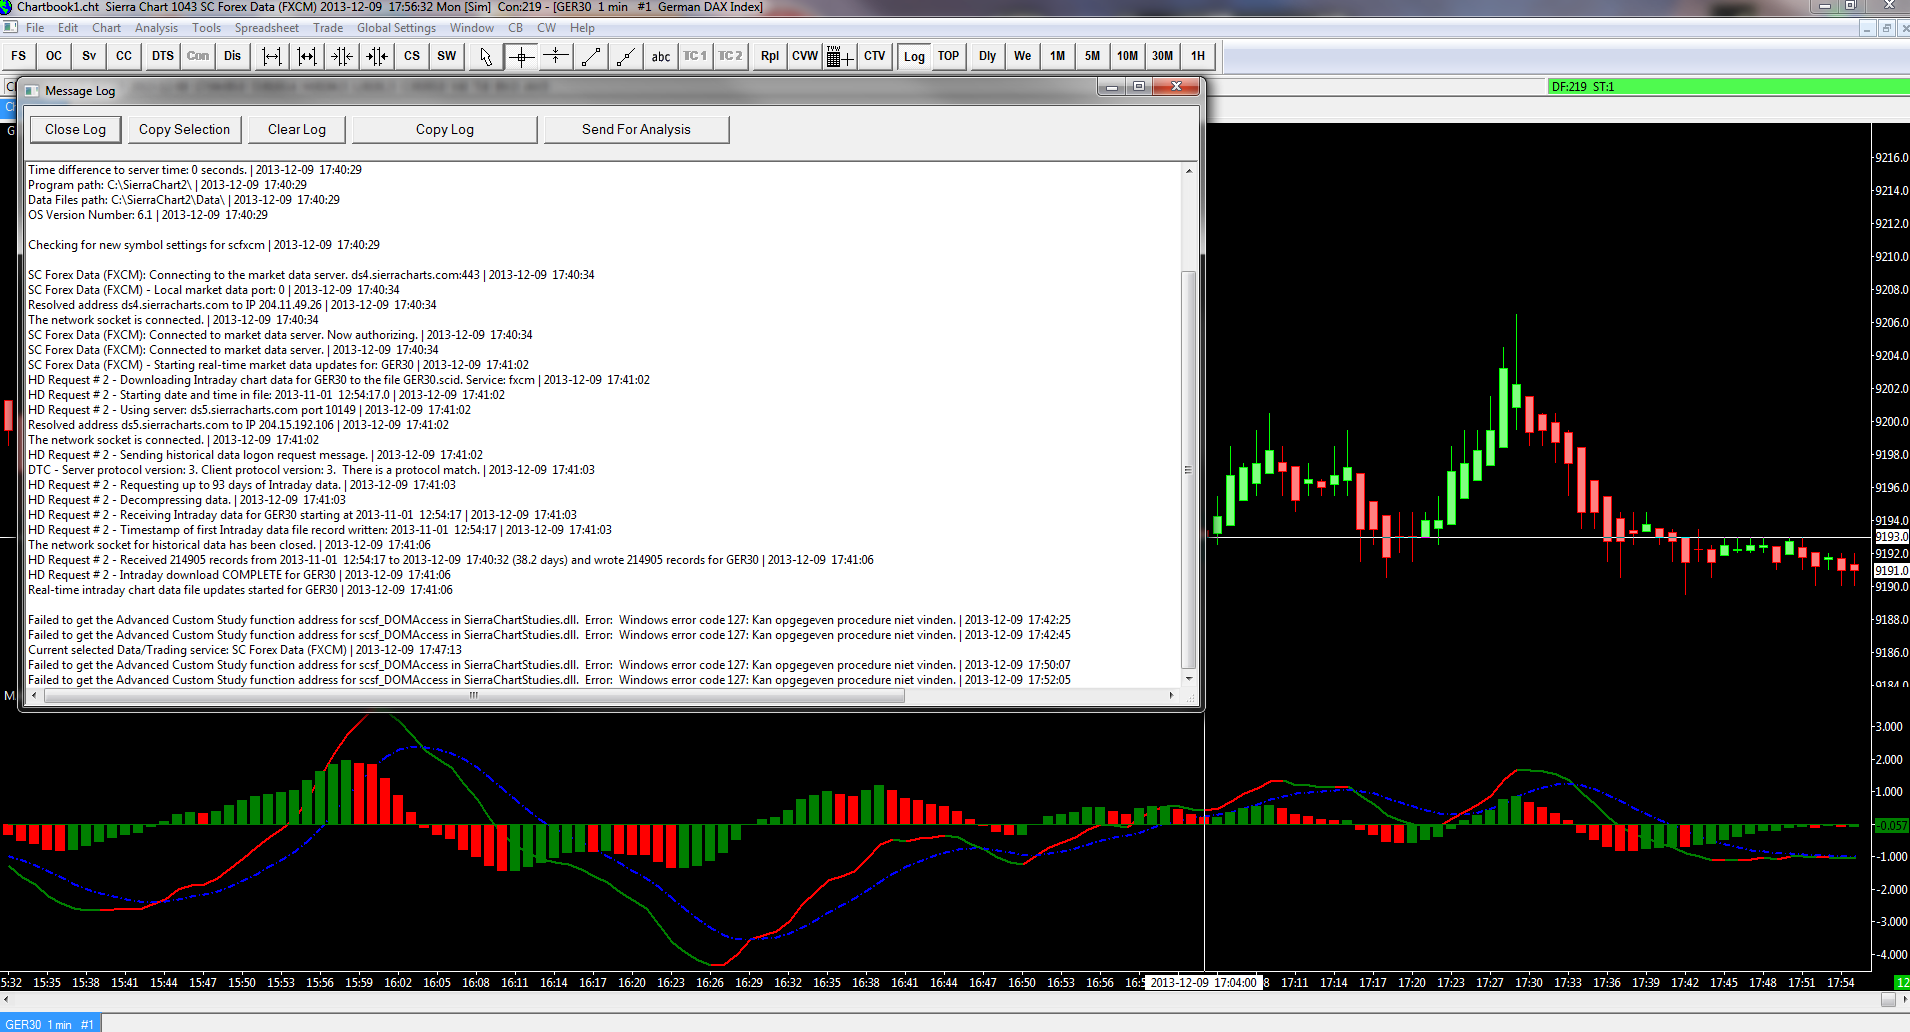1910x1032 pixels.
Task: Click the DTS toolbar button
Action: [x=163, y=56]
